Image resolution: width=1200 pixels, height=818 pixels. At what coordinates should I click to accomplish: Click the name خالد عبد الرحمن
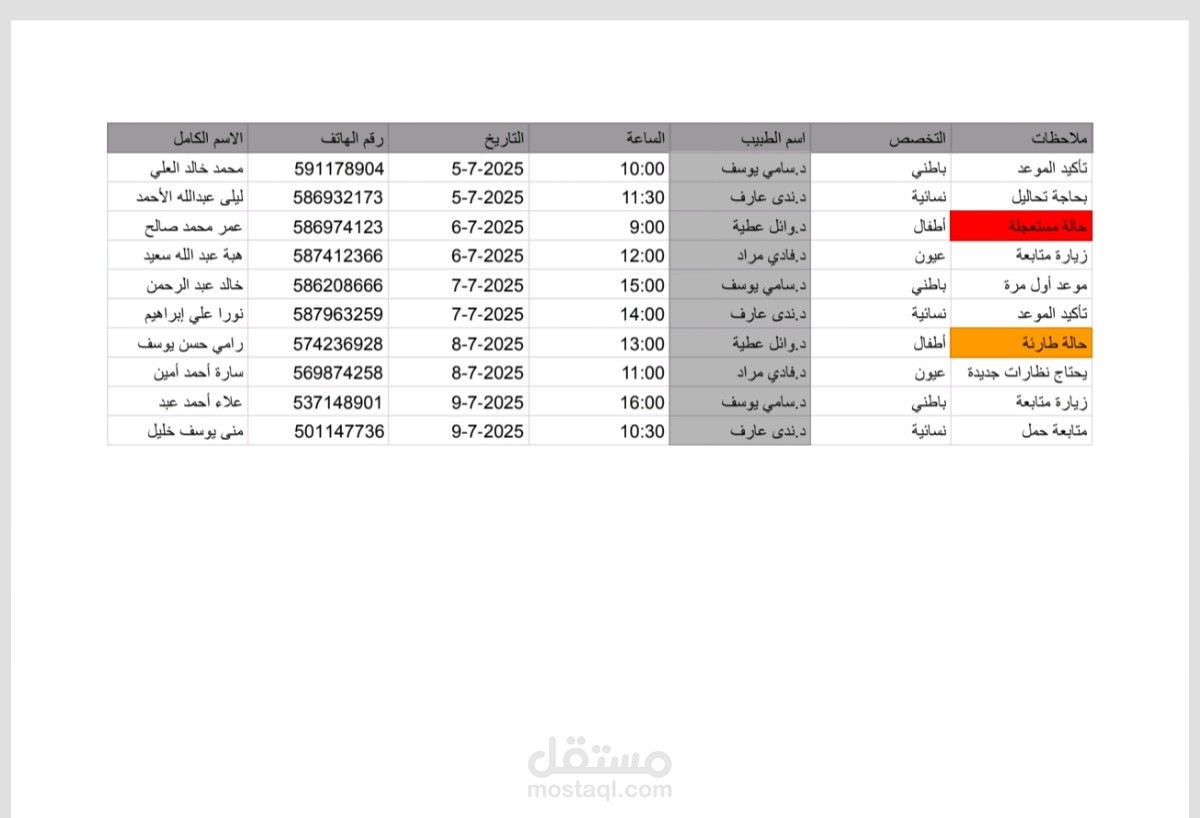click(x=195, y=285)
